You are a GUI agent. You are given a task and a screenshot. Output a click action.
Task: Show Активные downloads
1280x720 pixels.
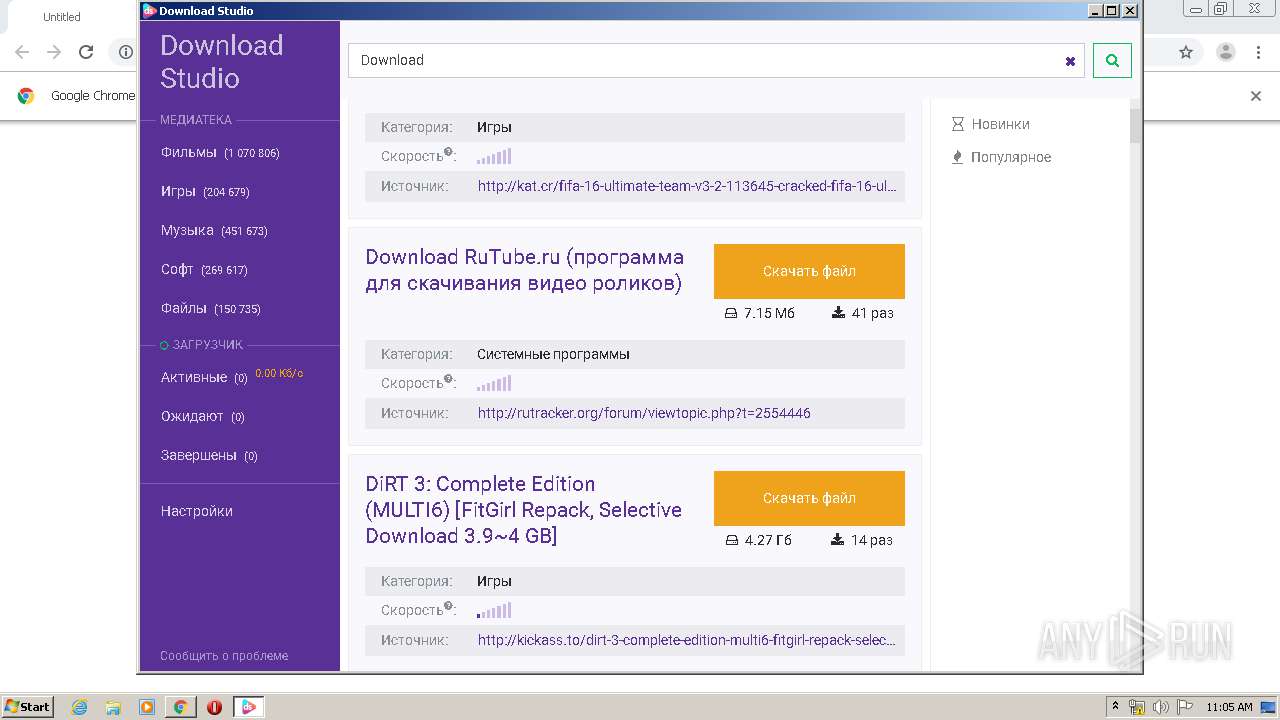click(204, 377)
